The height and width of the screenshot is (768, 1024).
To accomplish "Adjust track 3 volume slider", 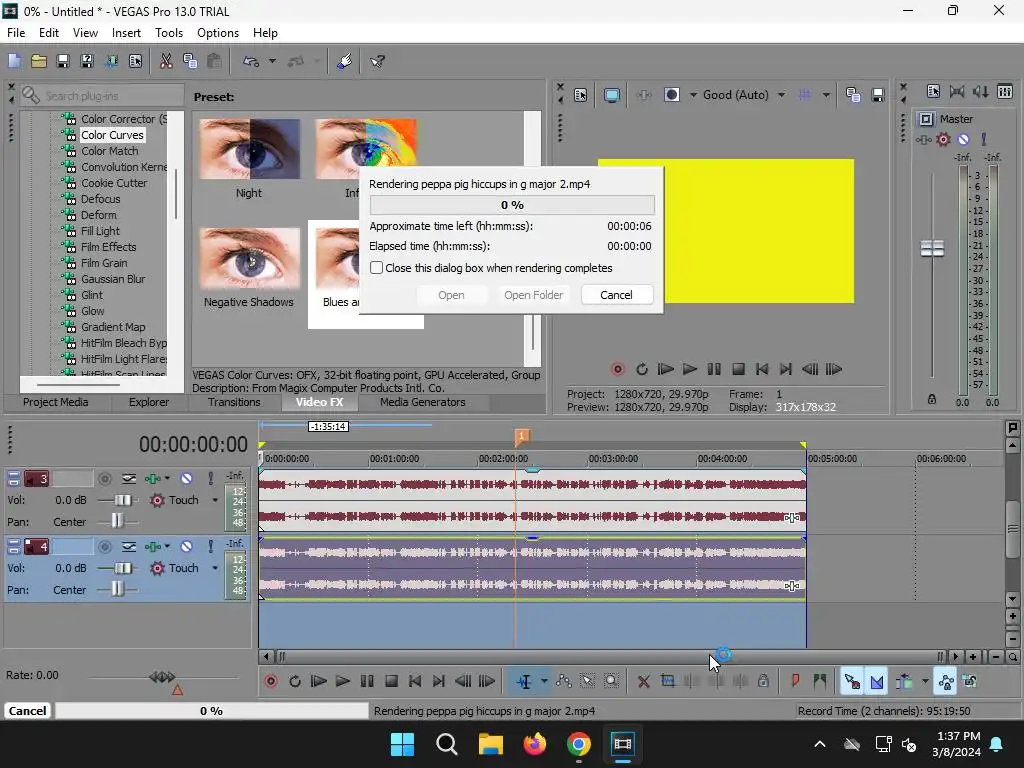I will (x=121, y=500).
